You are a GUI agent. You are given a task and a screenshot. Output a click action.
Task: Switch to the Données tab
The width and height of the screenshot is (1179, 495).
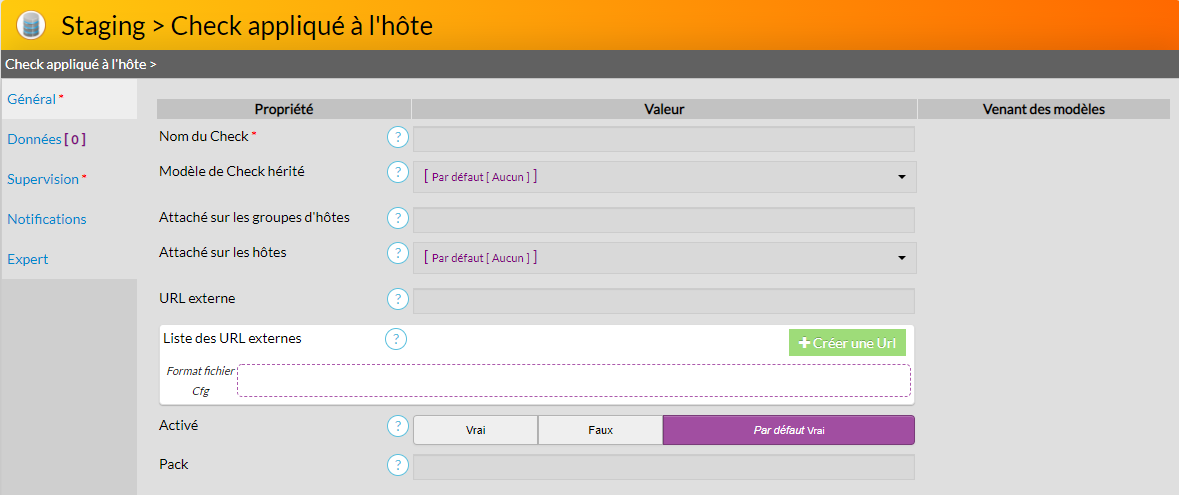46,139
